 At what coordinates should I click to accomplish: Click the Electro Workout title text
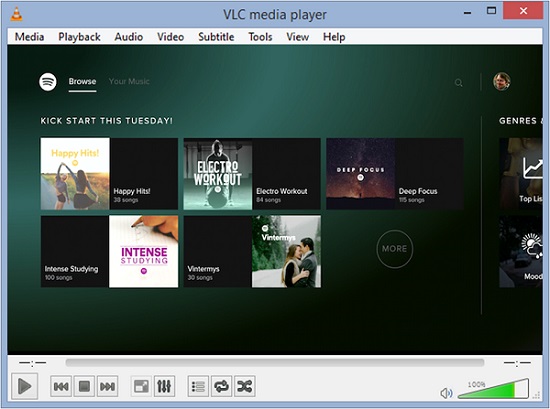282,191
